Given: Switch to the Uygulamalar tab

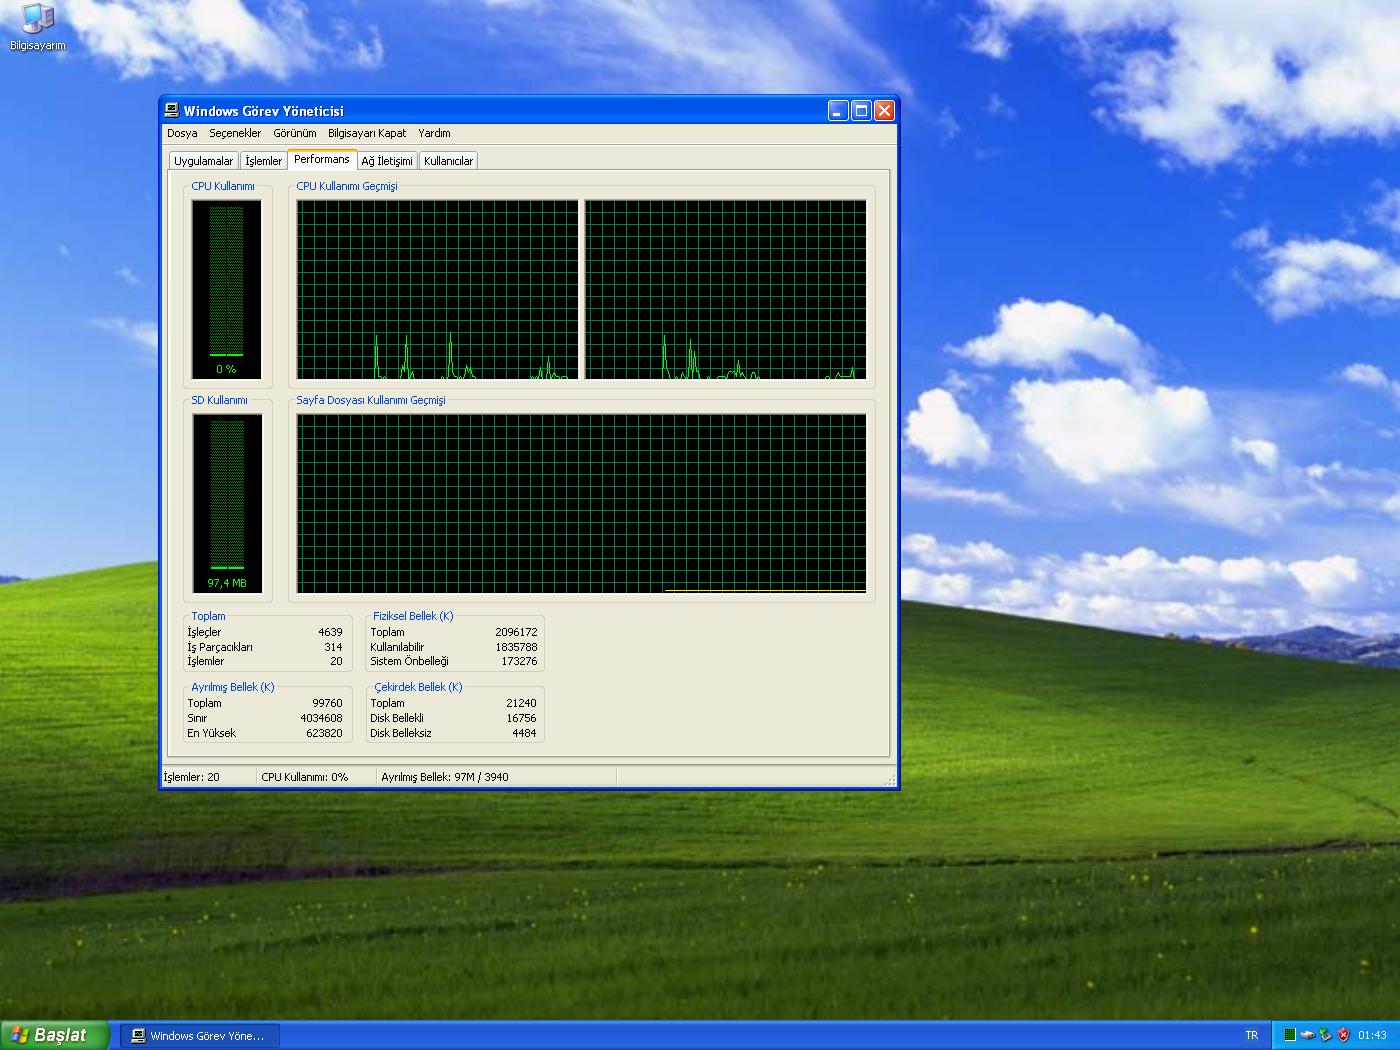Looking at the screenshot, I should pyautogui.click(x=203, y=161).
